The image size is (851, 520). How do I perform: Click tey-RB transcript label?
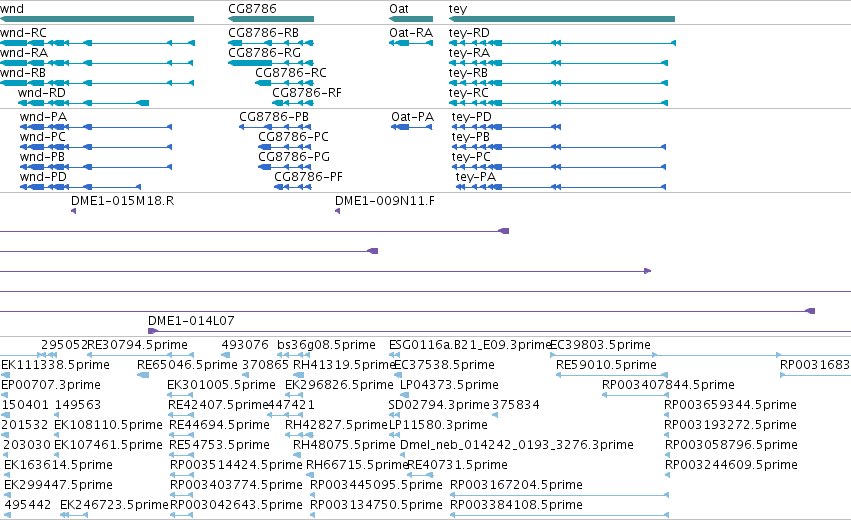click(x=468, y=73)
